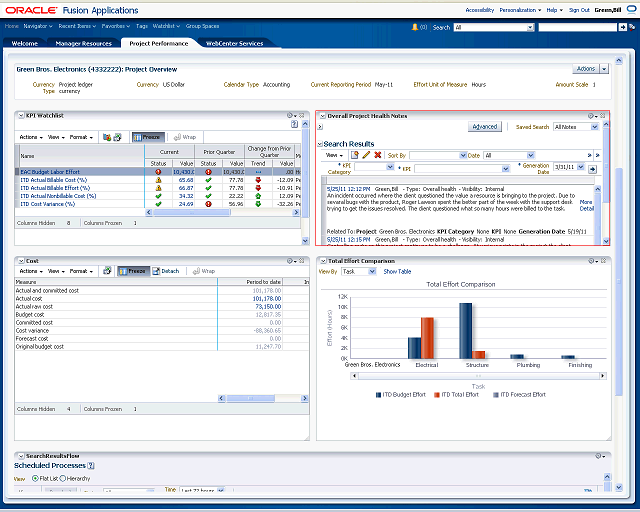Click the create note icon in Search Results
Viewport: 640px width, 512px height.
[355, 155]
